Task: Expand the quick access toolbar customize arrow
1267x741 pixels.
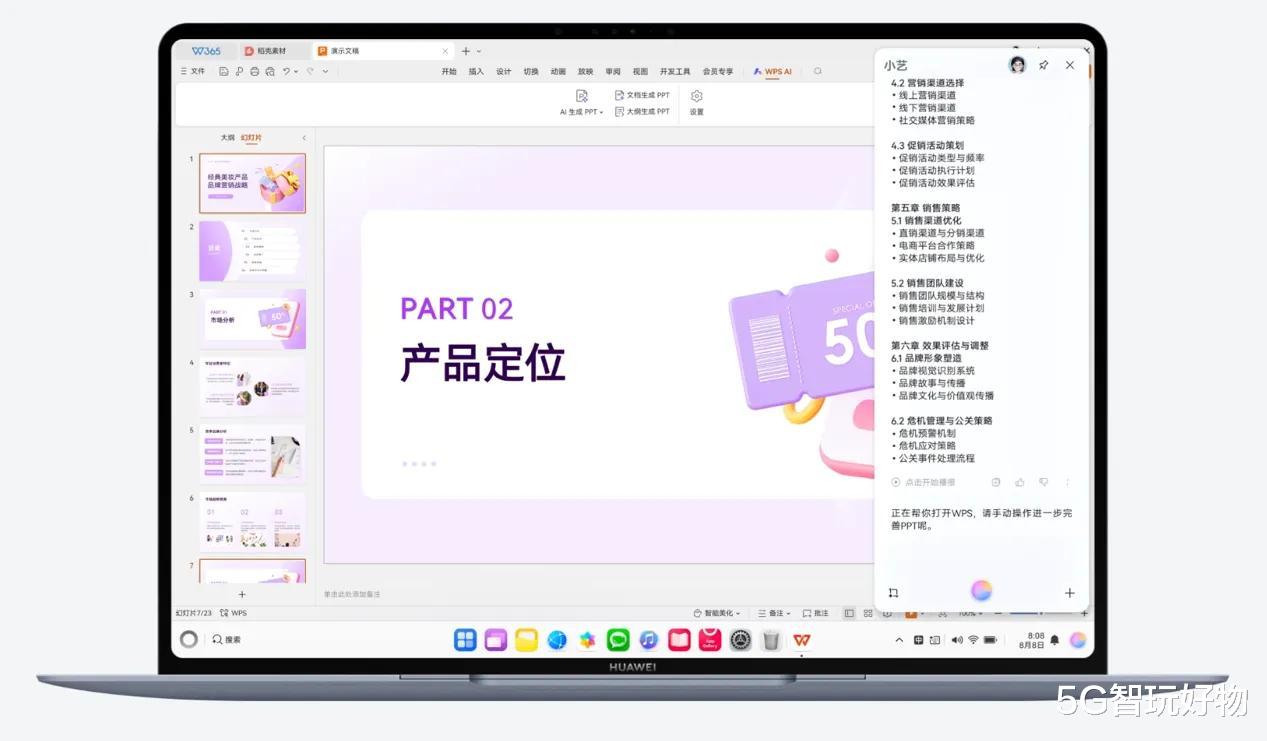Action: (325, 71)
